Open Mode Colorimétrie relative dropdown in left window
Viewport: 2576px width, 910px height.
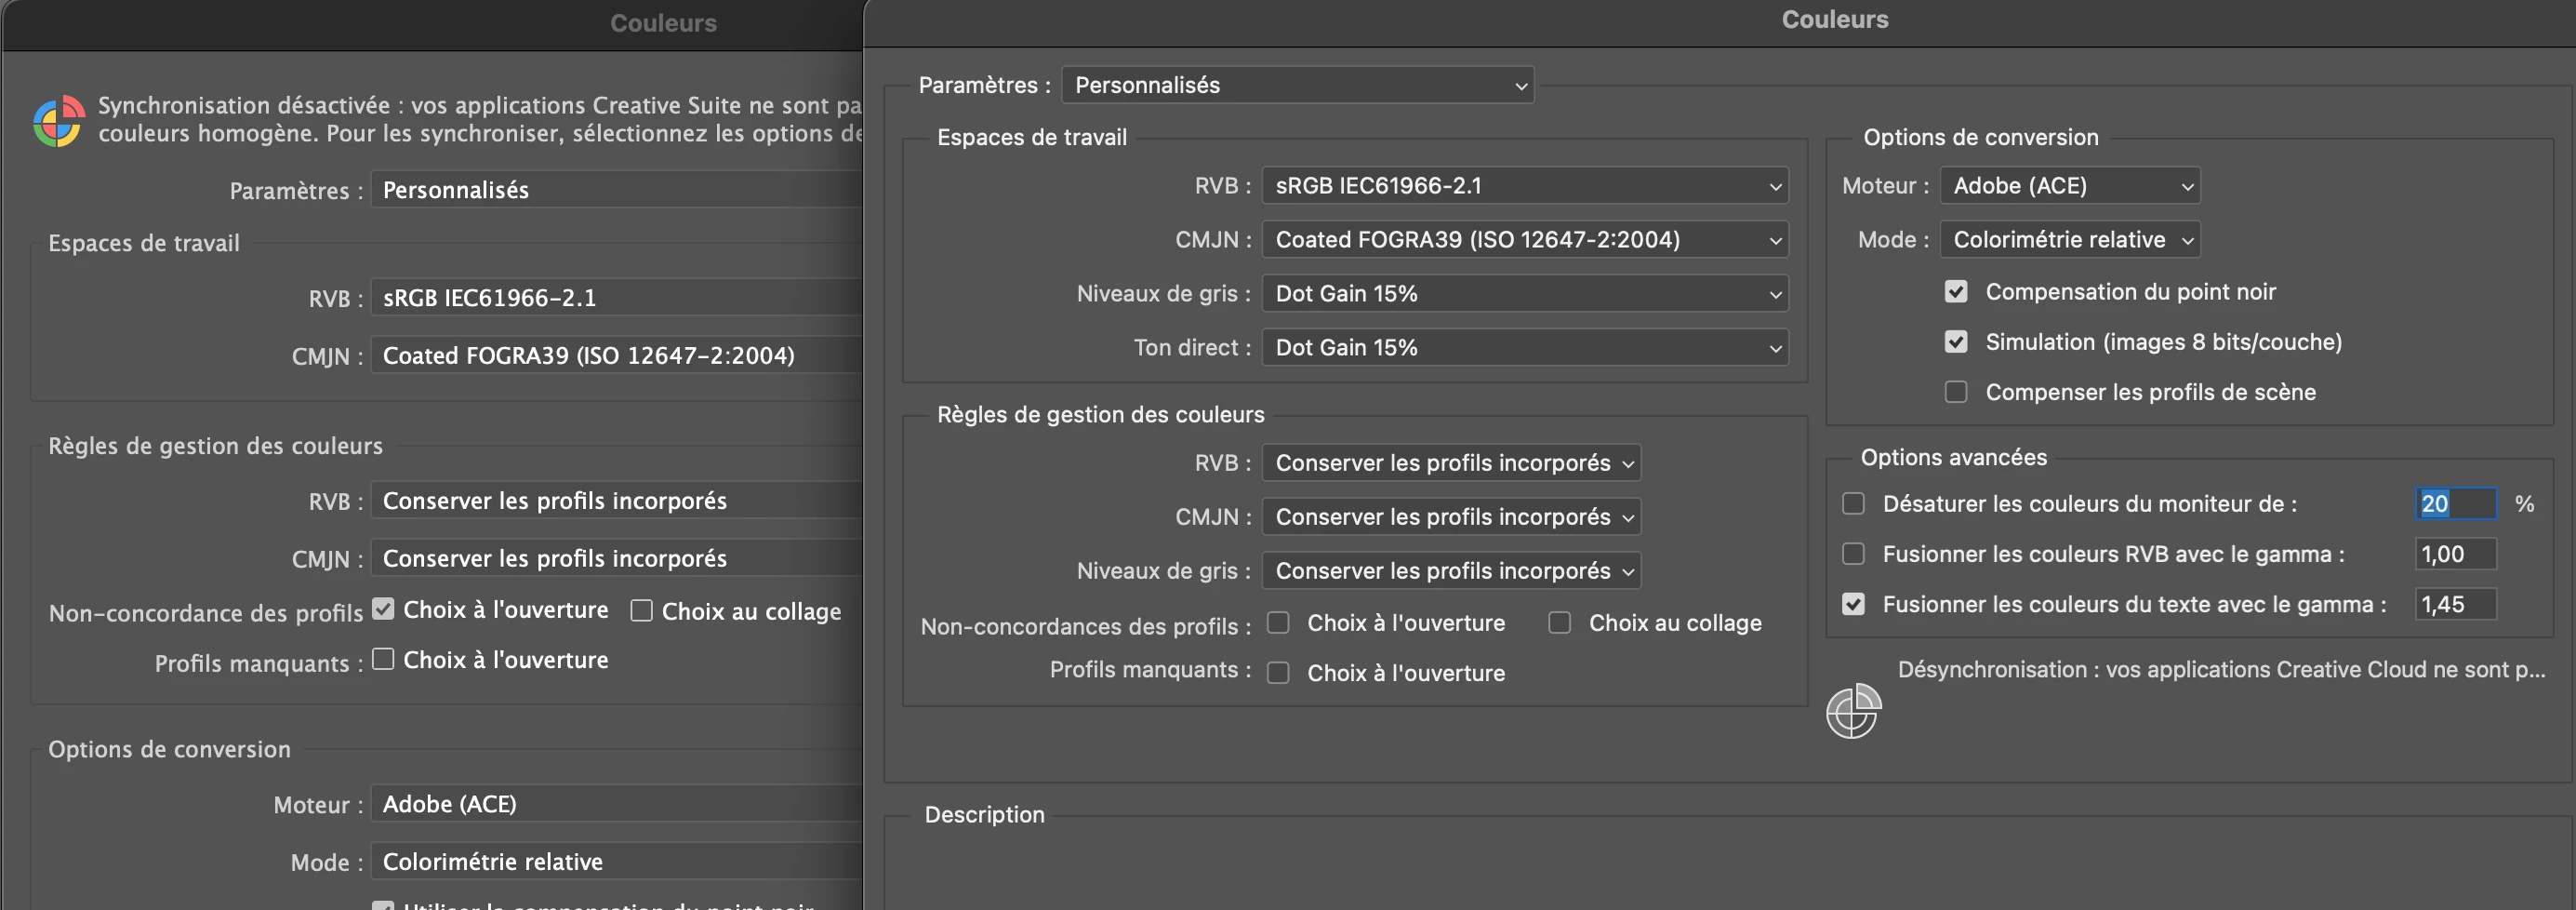(x=616, y=862)
